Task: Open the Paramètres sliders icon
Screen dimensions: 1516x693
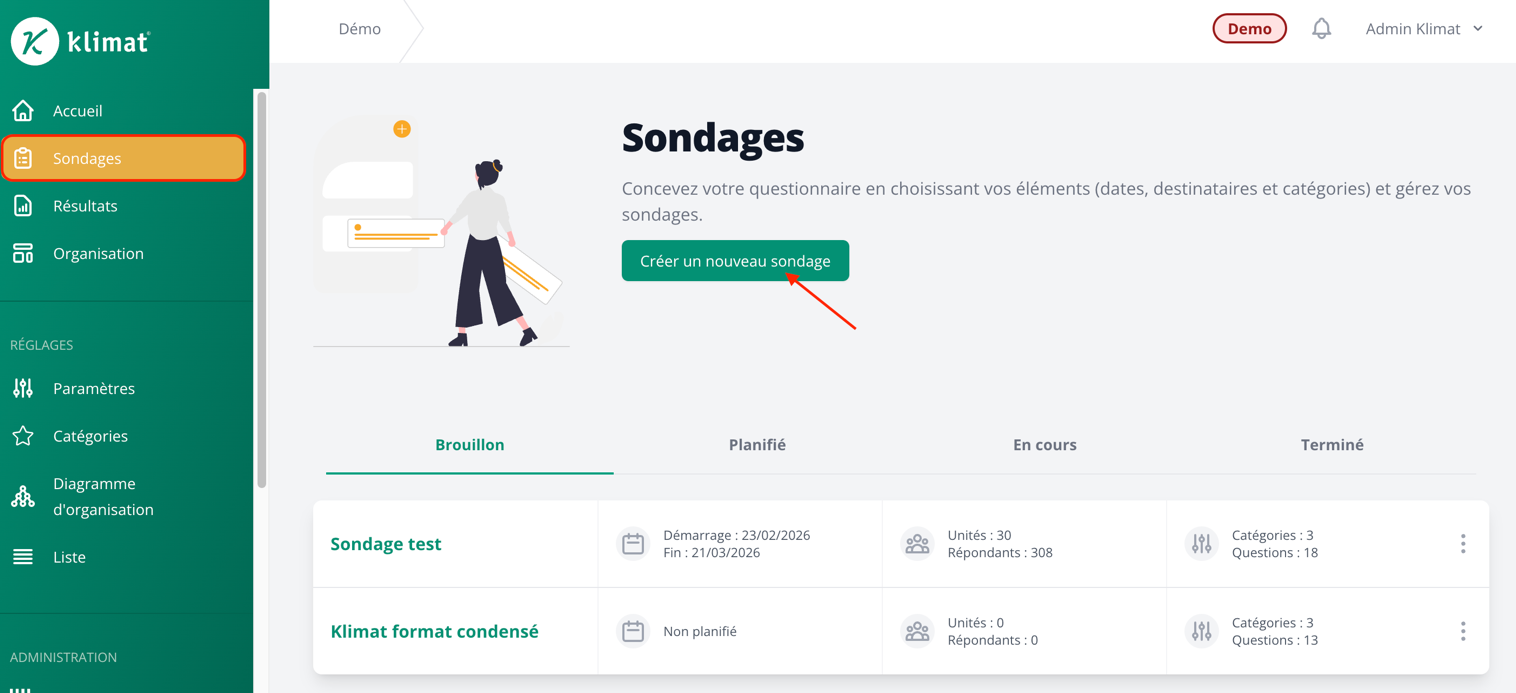Action: [x=23, y=388]
